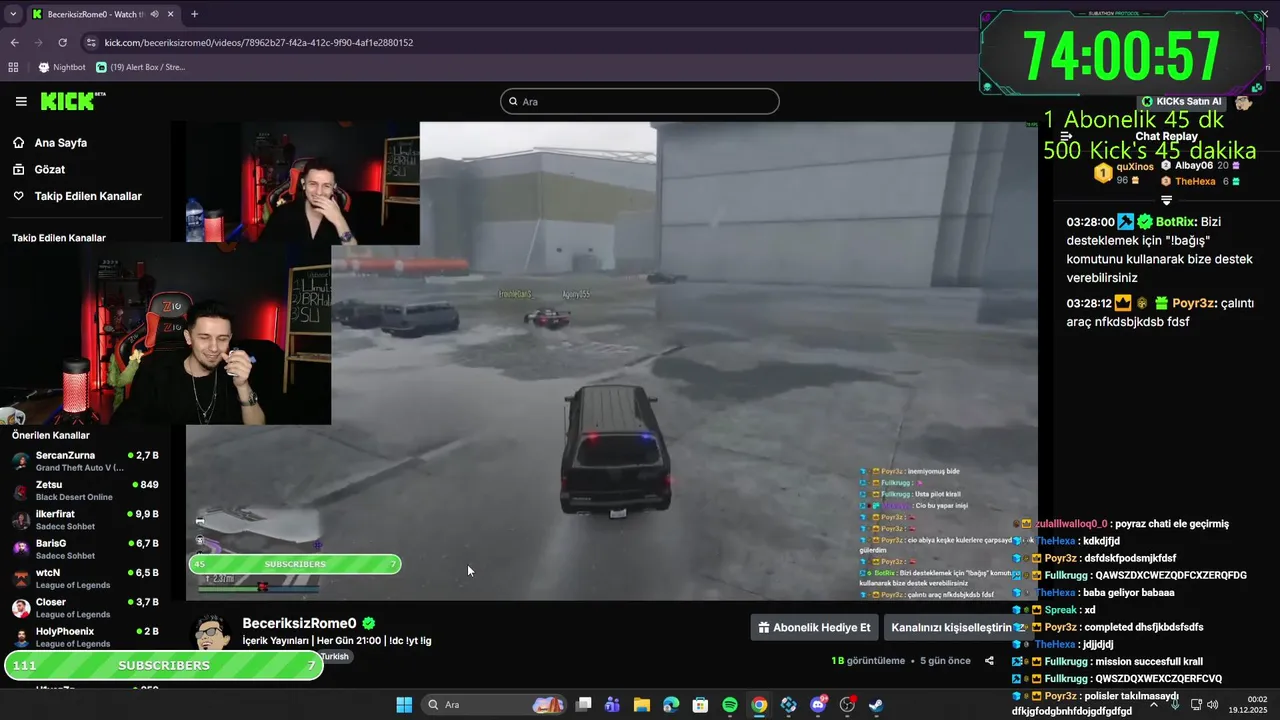The image size is (1280, 720).
Task: Go back with the browser back arrow
Action: click(x=14, y=43)
